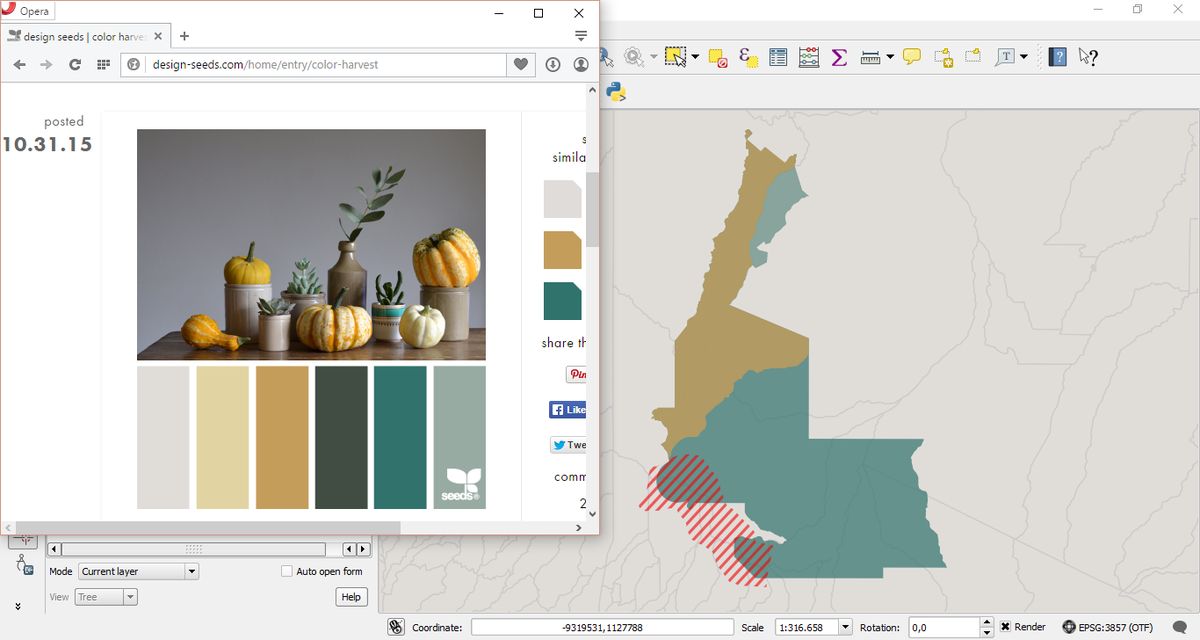Click the purple statistical summary sigma icon
Image resolution: width=1200 pixels, height=640 pixels.
click(839, 57)
